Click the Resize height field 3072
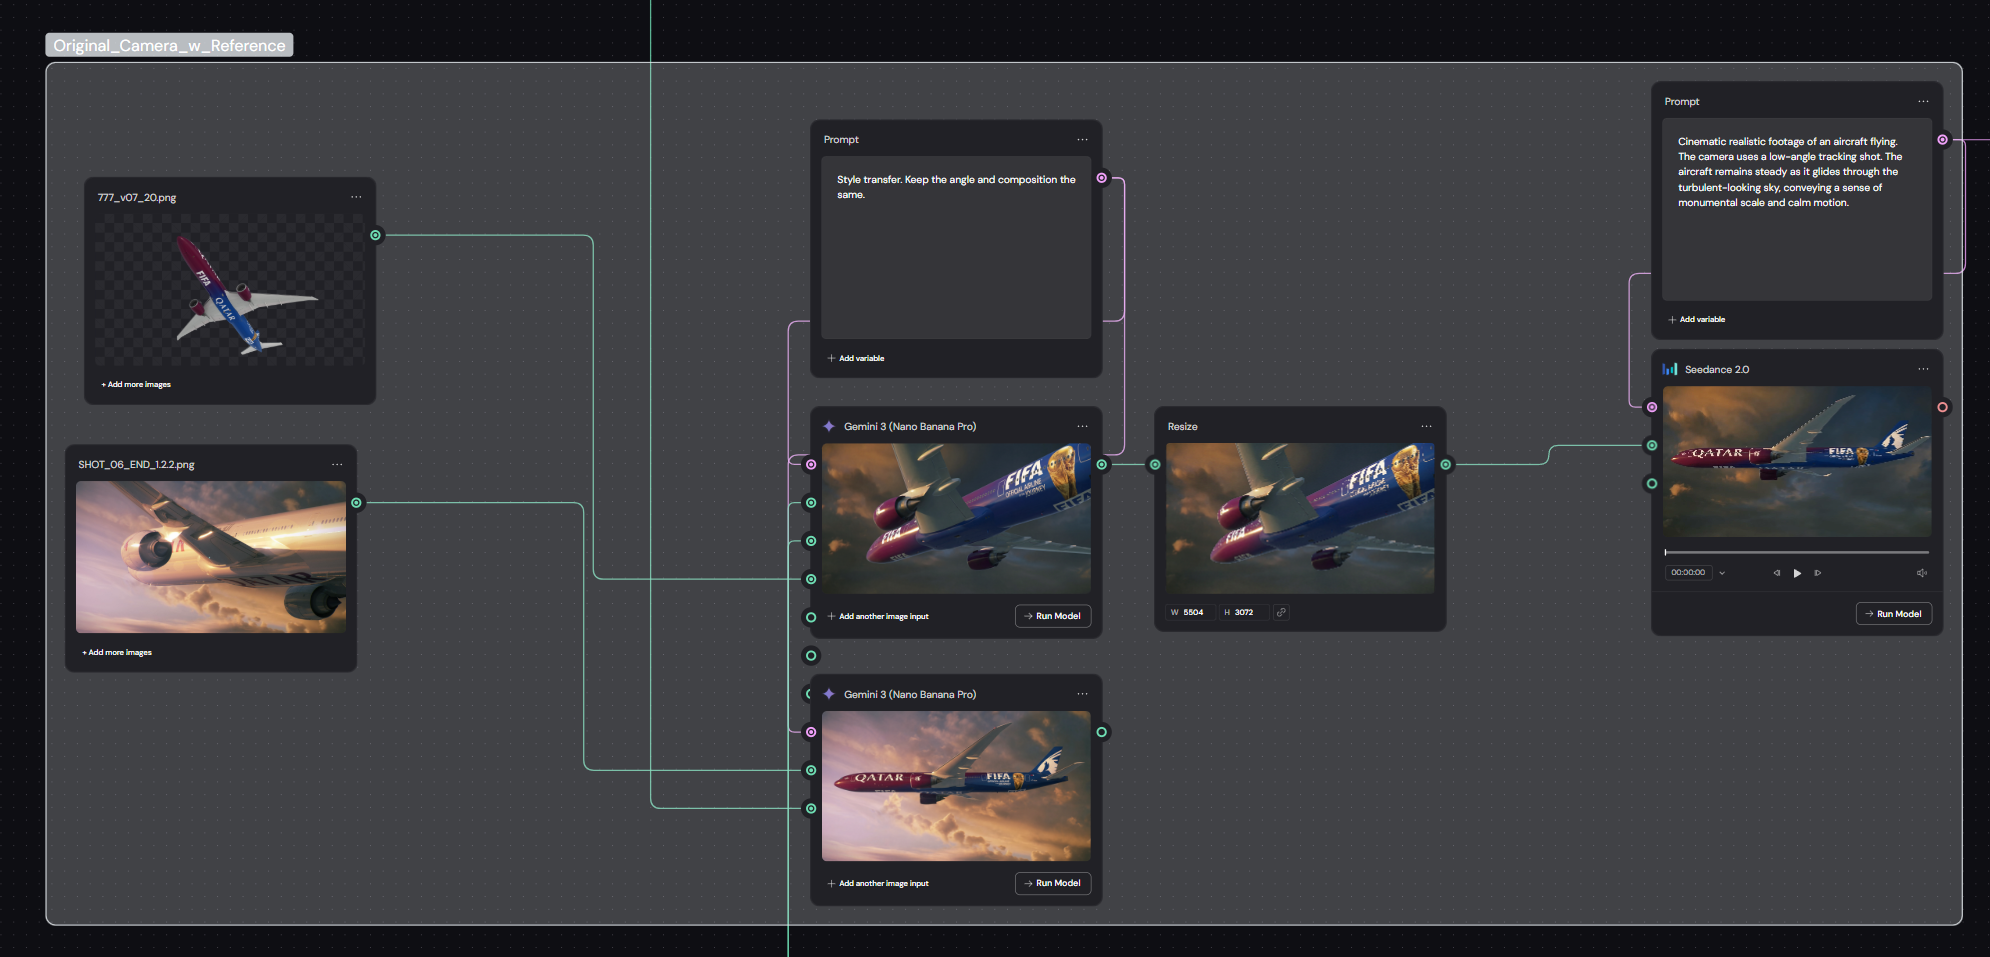Viewport: 1990px width, 957px height. coord(1243,612)
